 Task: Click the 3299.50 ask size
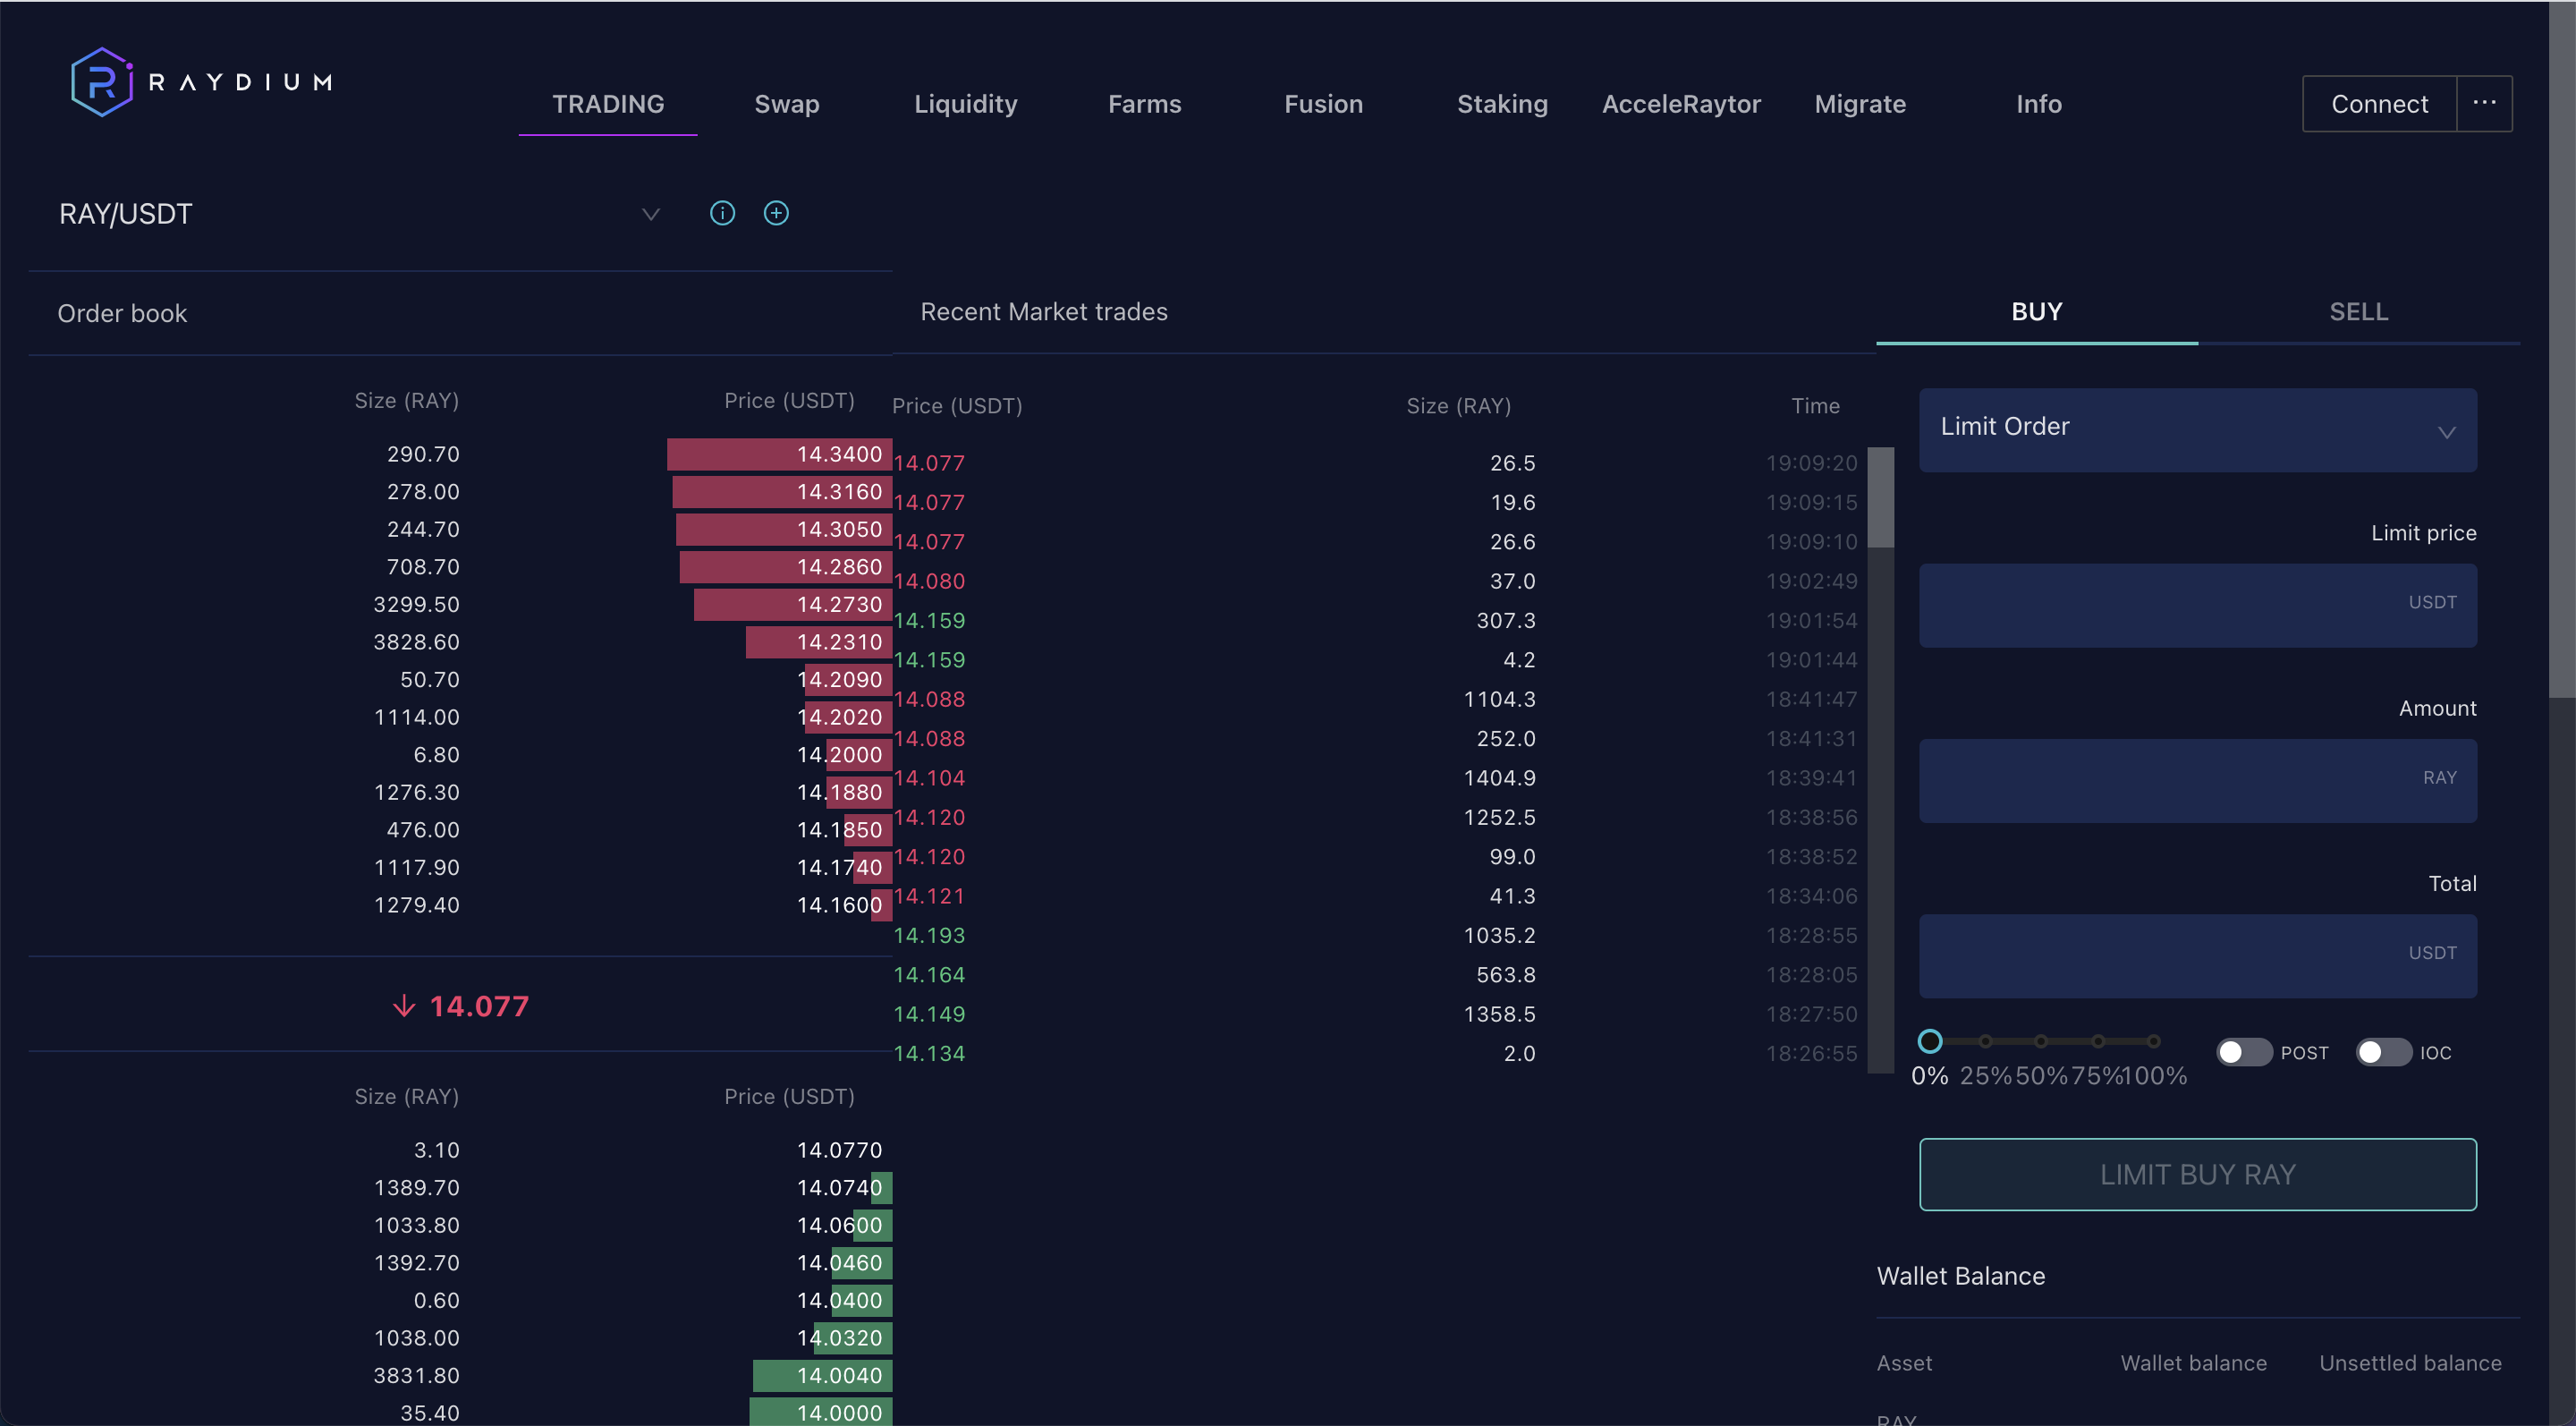(x=416, y=604)
